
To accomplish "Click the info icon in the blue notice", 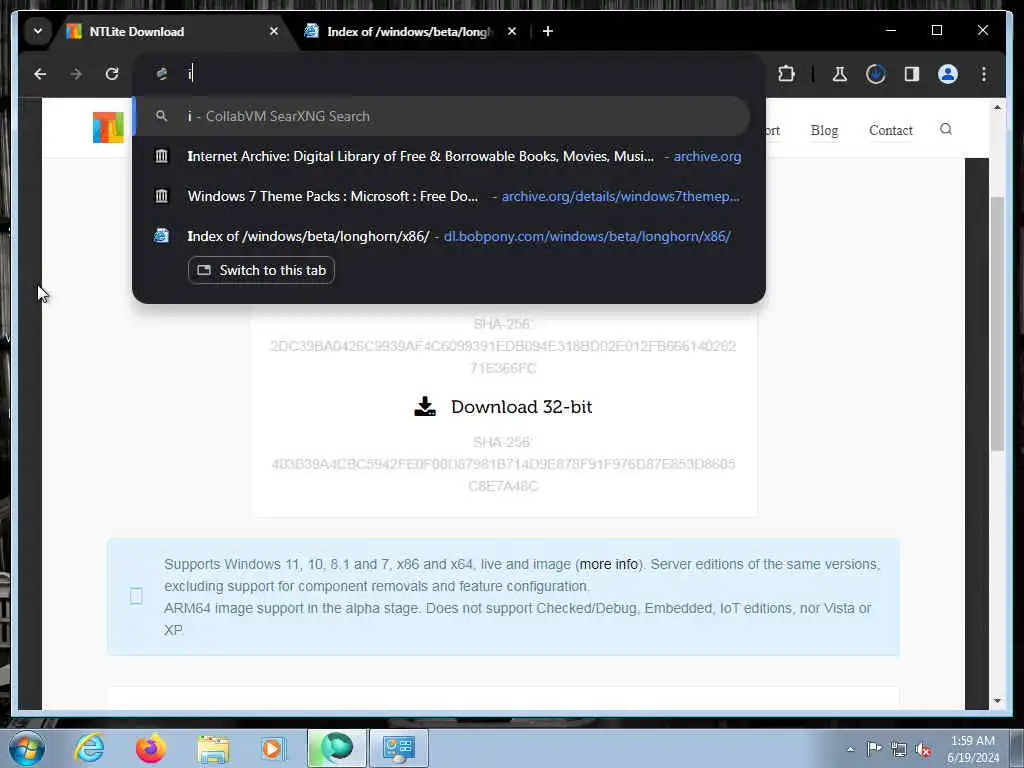I will [136, 596].
